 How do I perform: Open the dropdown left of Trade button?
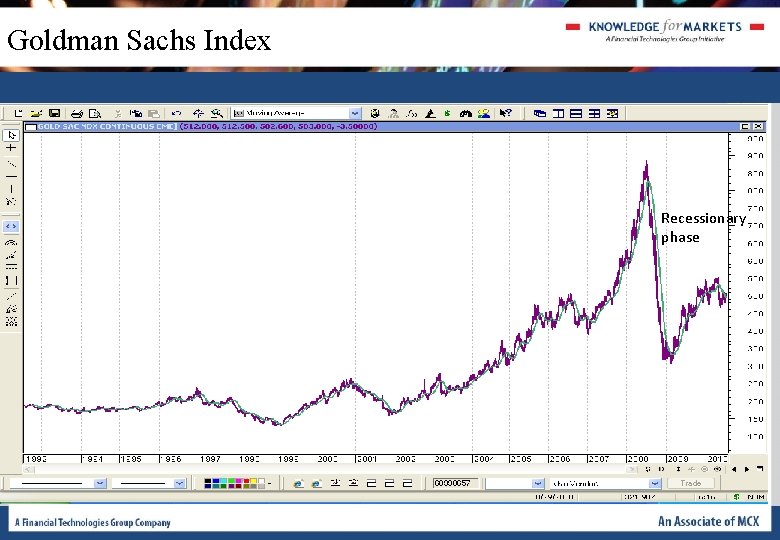[x=605, y=483]
